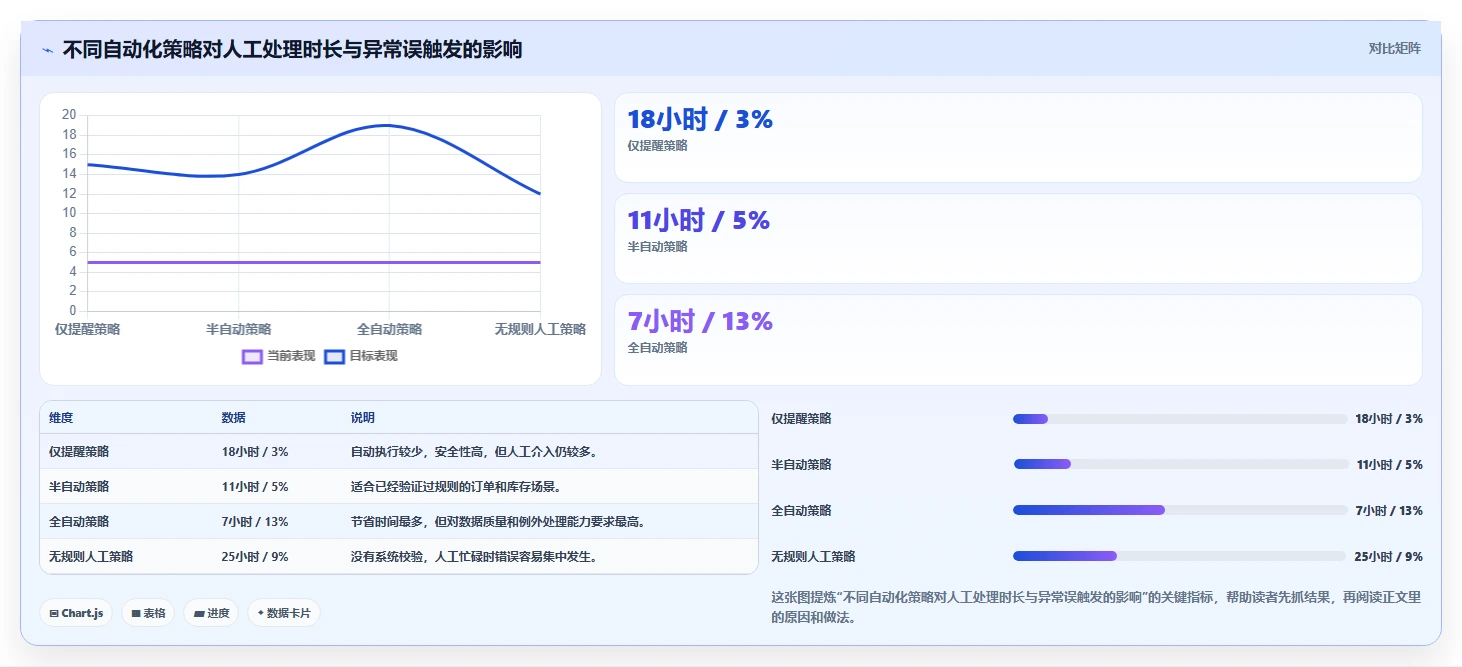Click the 7小时 / 13% table cell
Viewport: 1462px width, 667px height.
[x=255, y=522]
